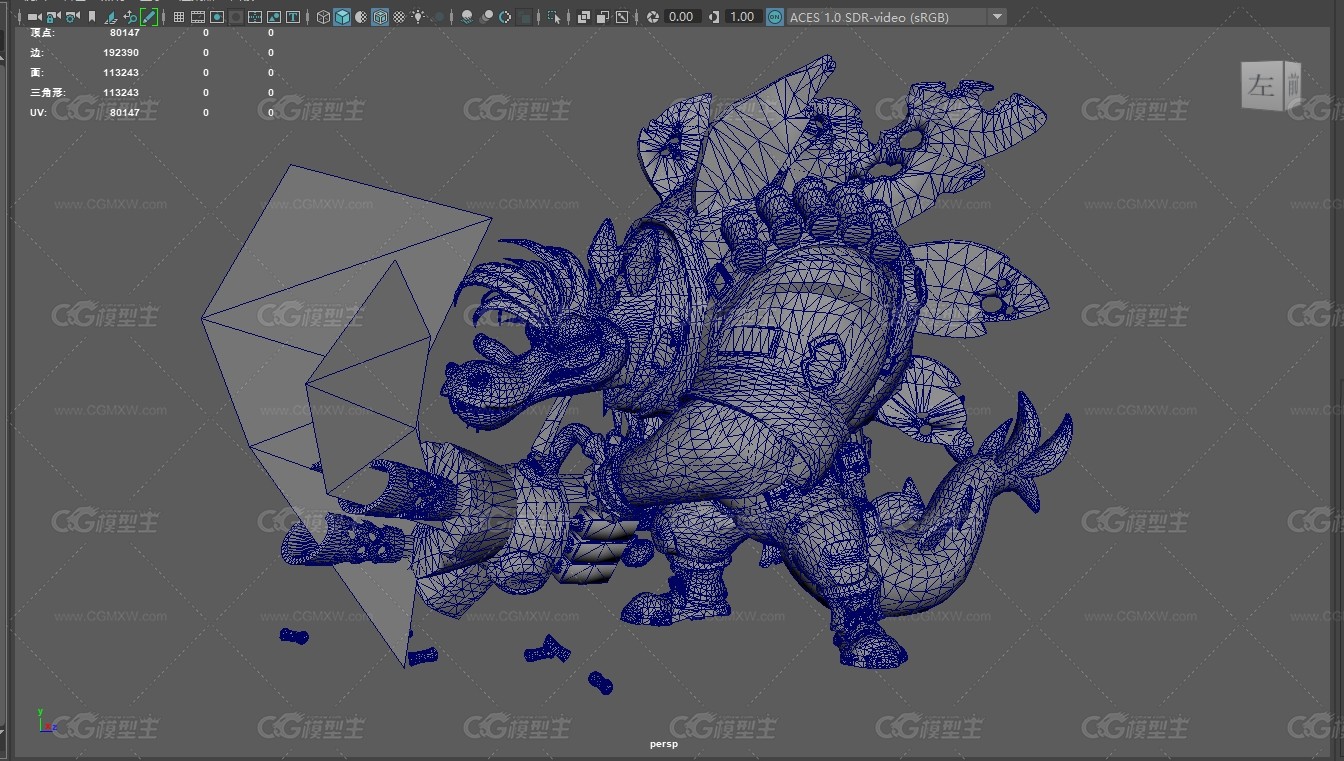The width and height of the screenshot is (1344, 761).
Task: Edit the Exposure value 0.00
Action: click(682, 17)
